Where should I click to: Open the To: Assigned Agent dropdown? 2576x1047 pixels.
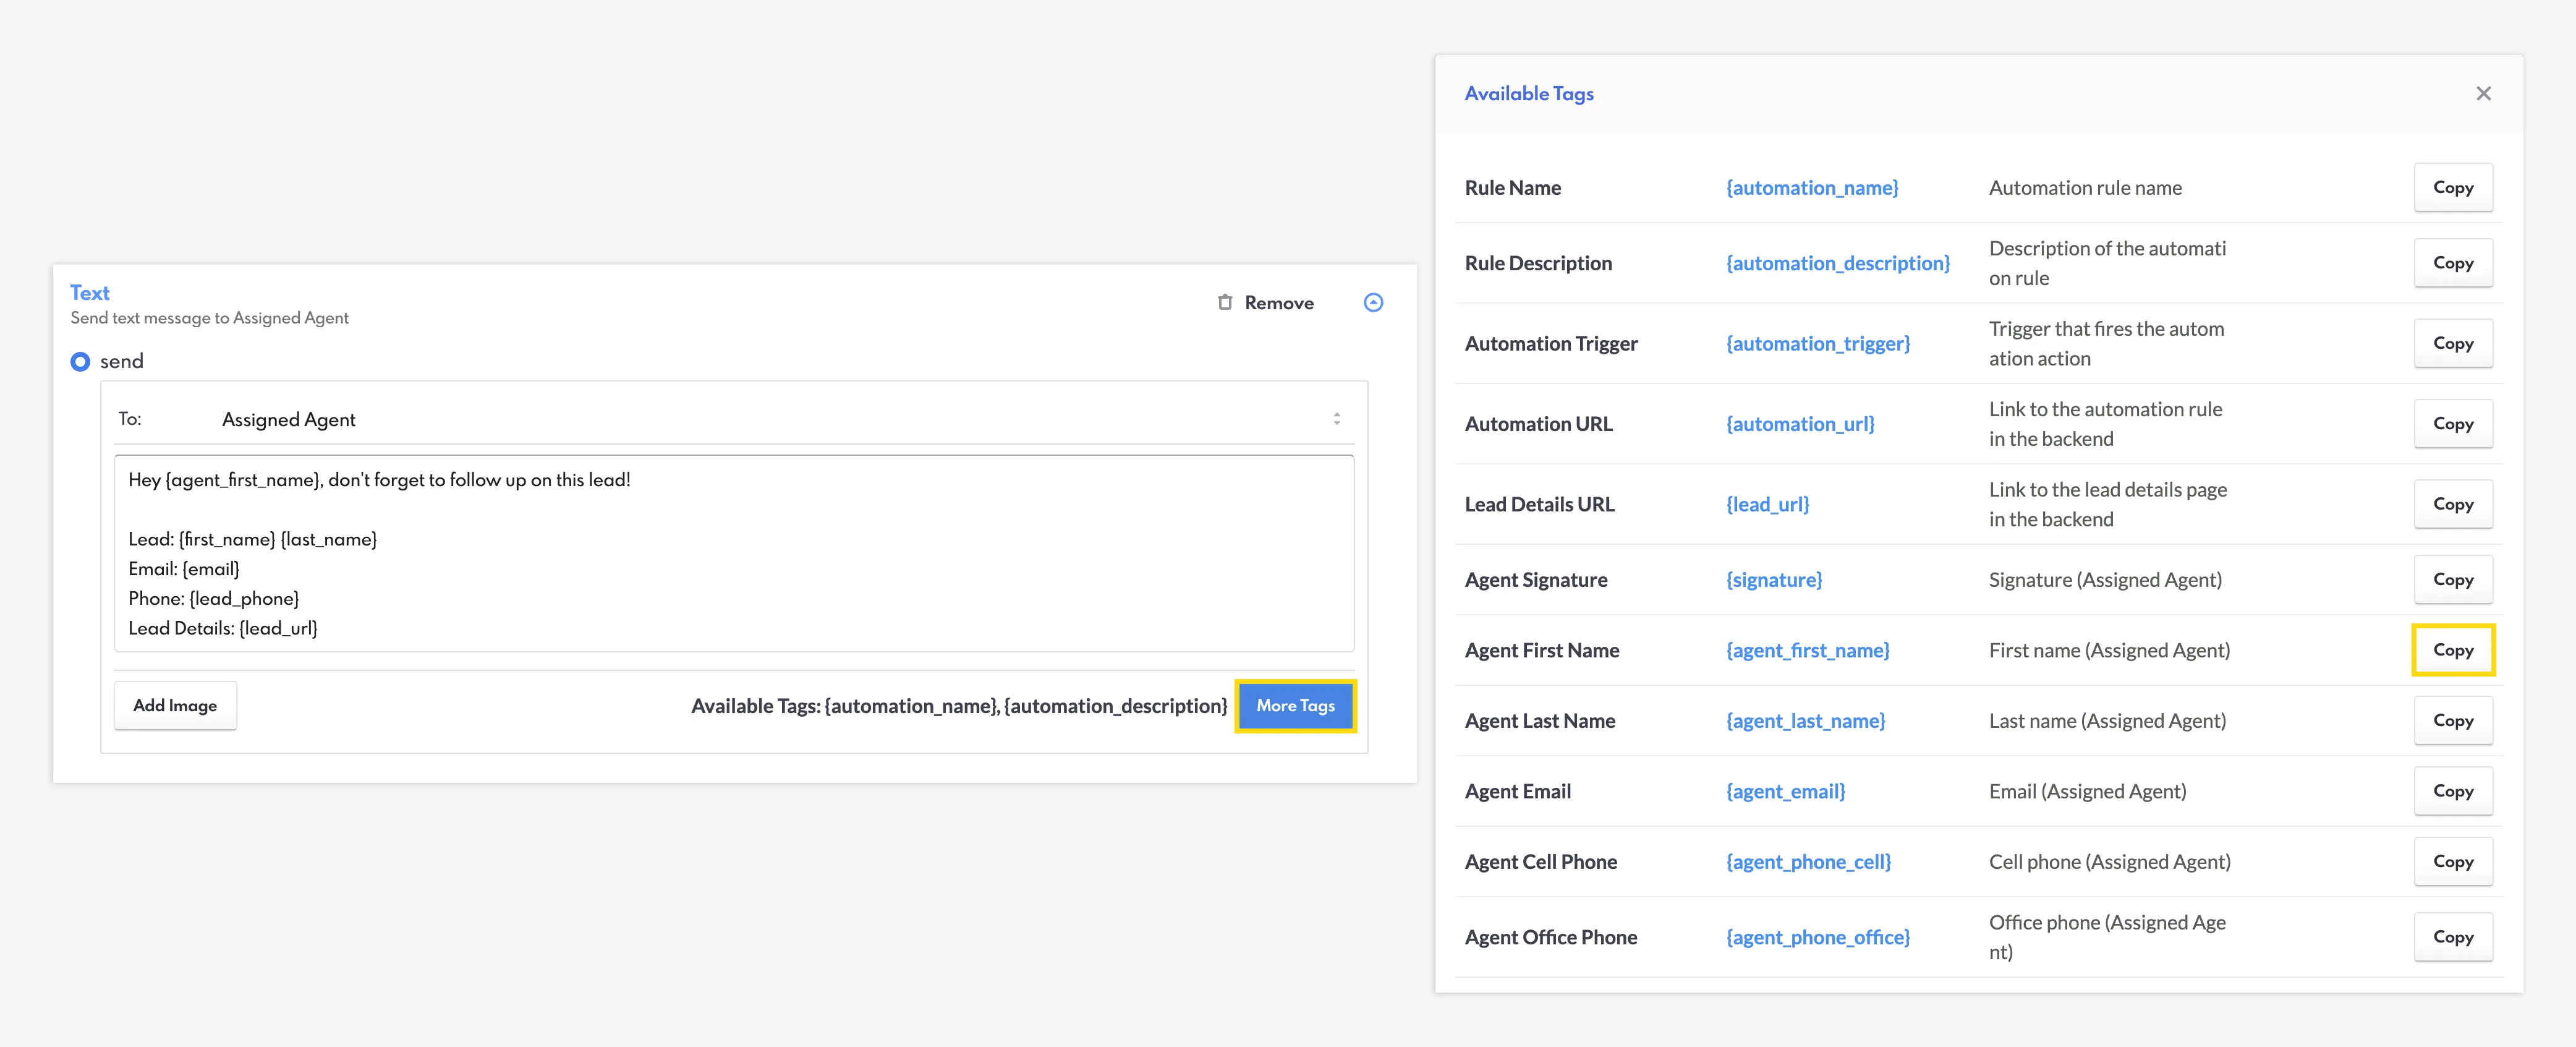coord(734,419)
